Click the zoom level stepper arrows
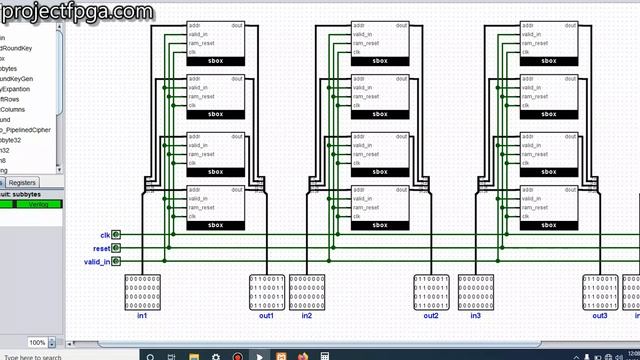The height and width of the screenshot is (360, 640). click(52, 342)
